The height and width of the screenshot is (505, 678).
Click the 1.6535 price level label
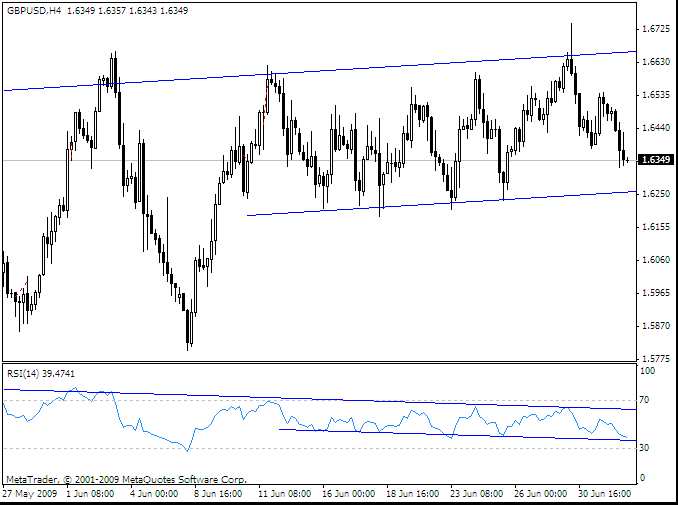click(x=656, y=95)
